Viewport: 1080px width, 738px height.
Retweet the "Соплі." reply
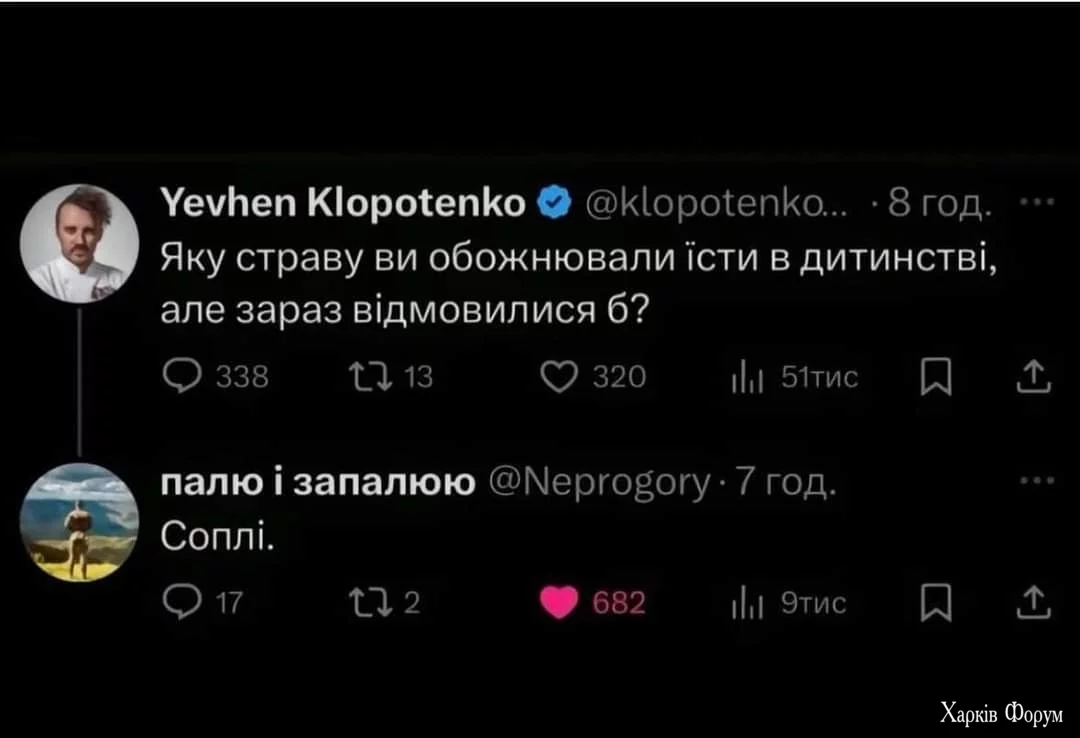coord(361,603)
